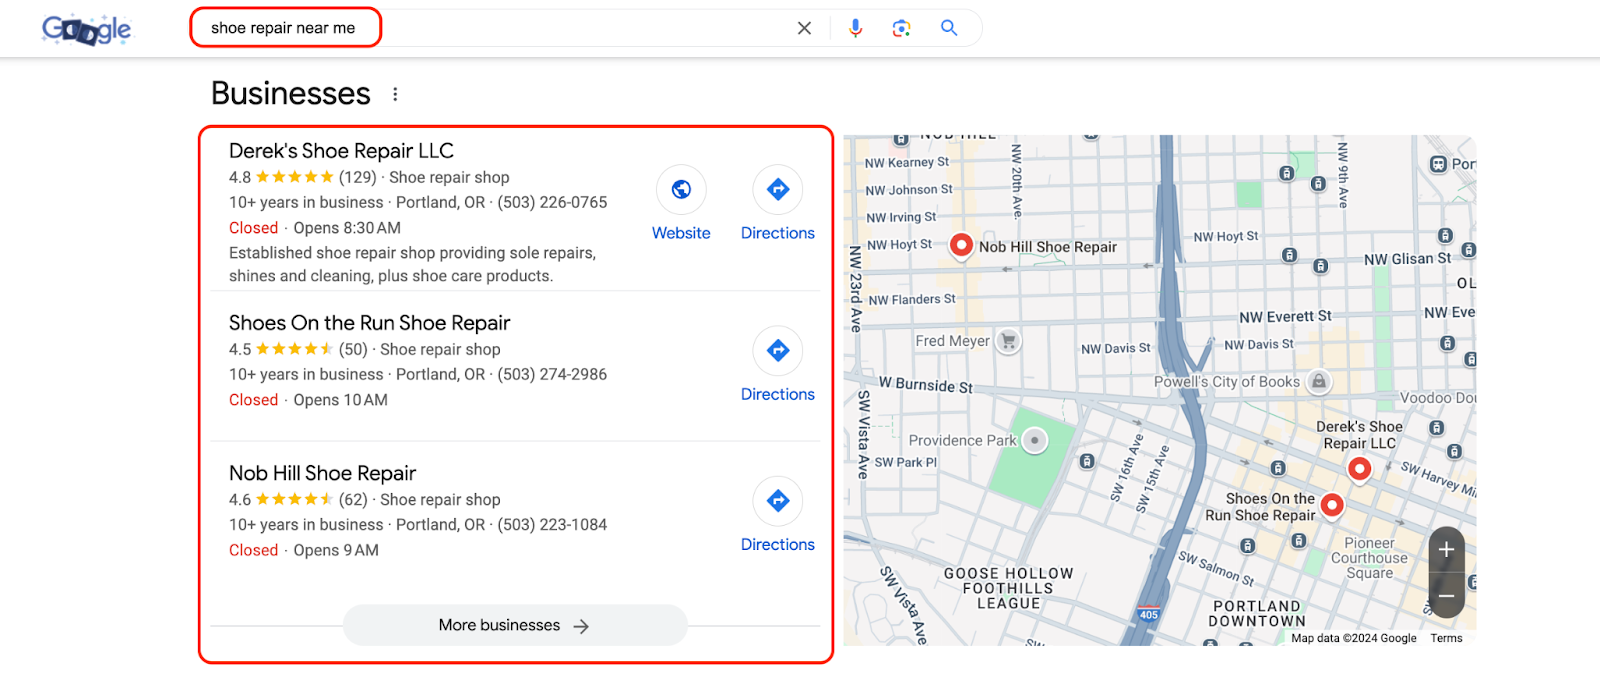
Task: Zoom out on the map
Action: tap(1446, 596)
